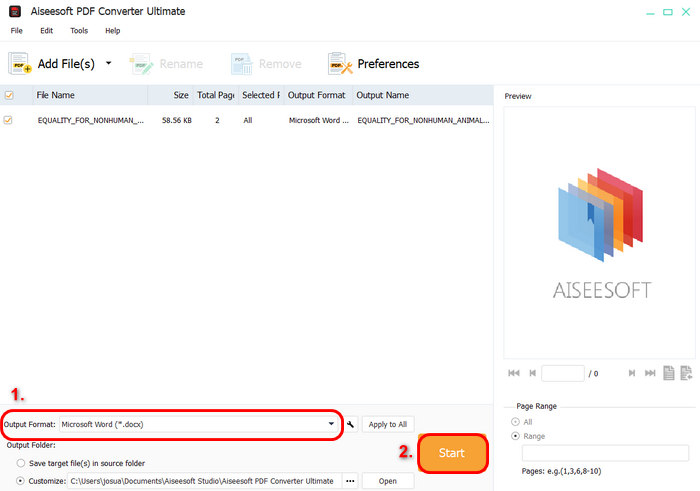
Task: Click the wrench output settings icon
Action: (x=350, y=424)
